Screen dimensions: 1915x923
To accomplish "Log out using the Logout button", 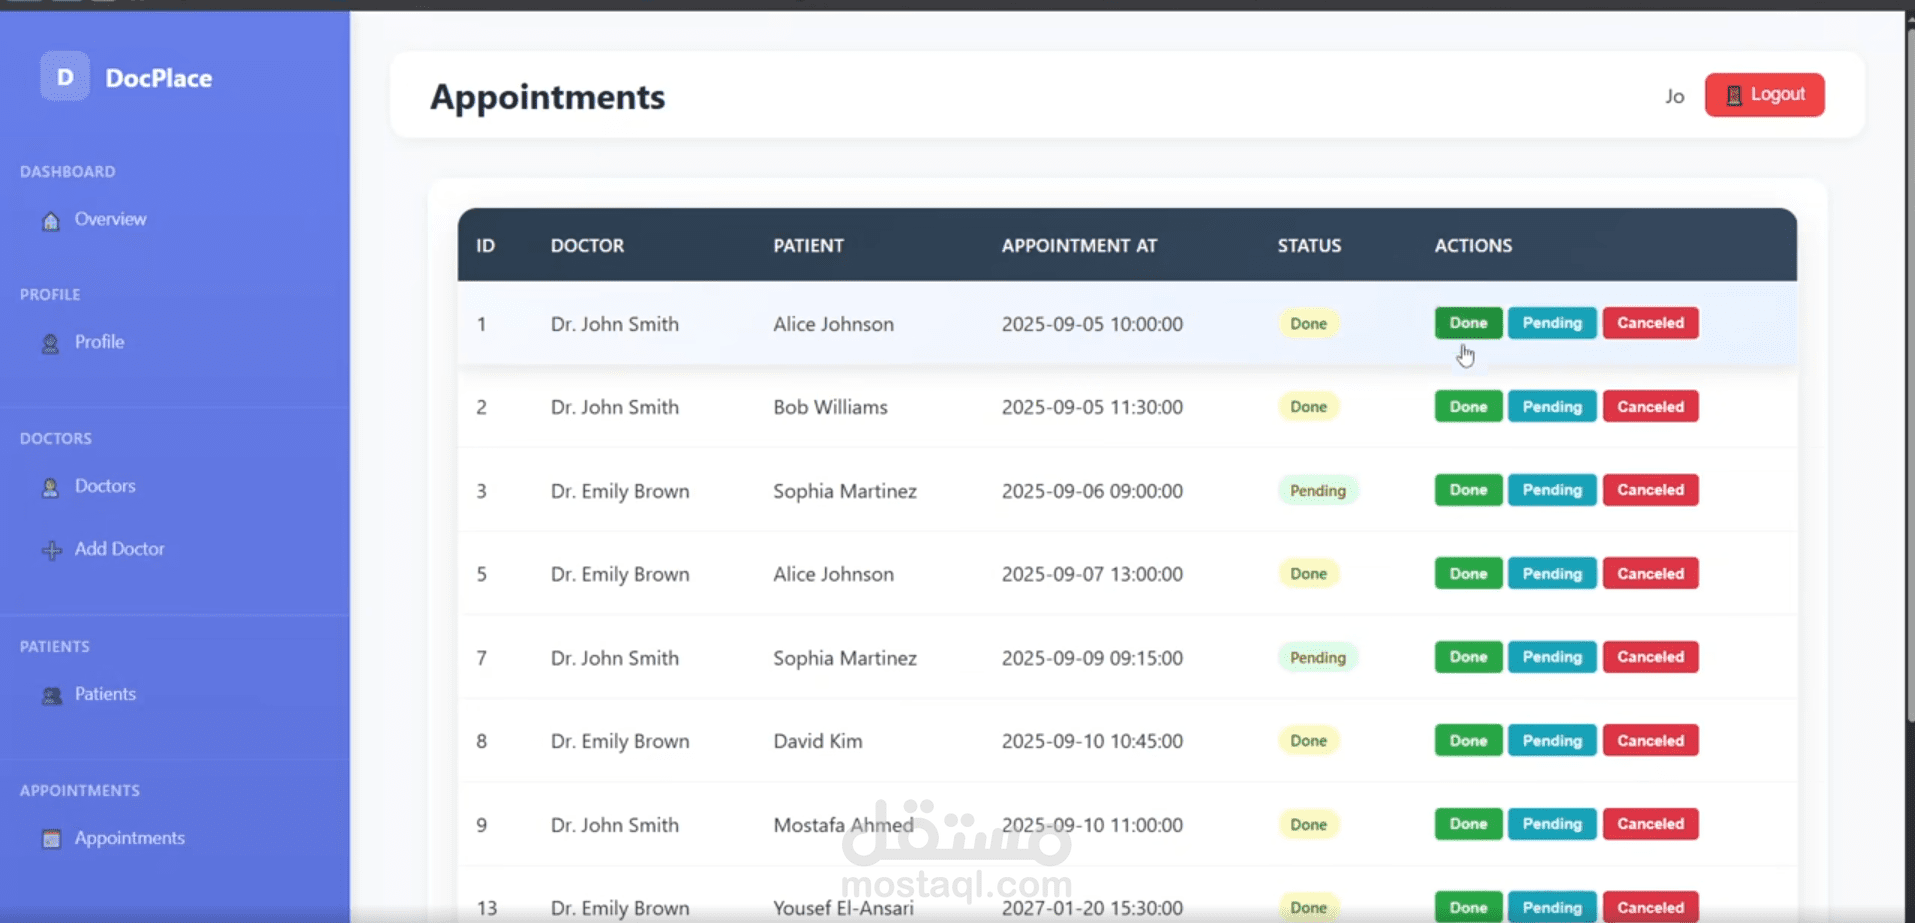I will [x=1764, y=95].
